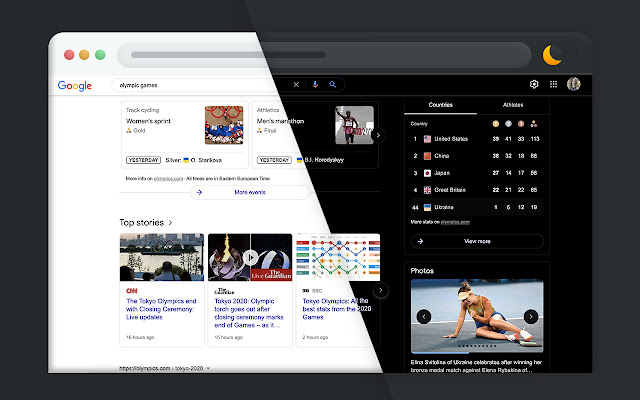Click the China flag icon
This screenshot has height=400, width=640.
(427, 156)
